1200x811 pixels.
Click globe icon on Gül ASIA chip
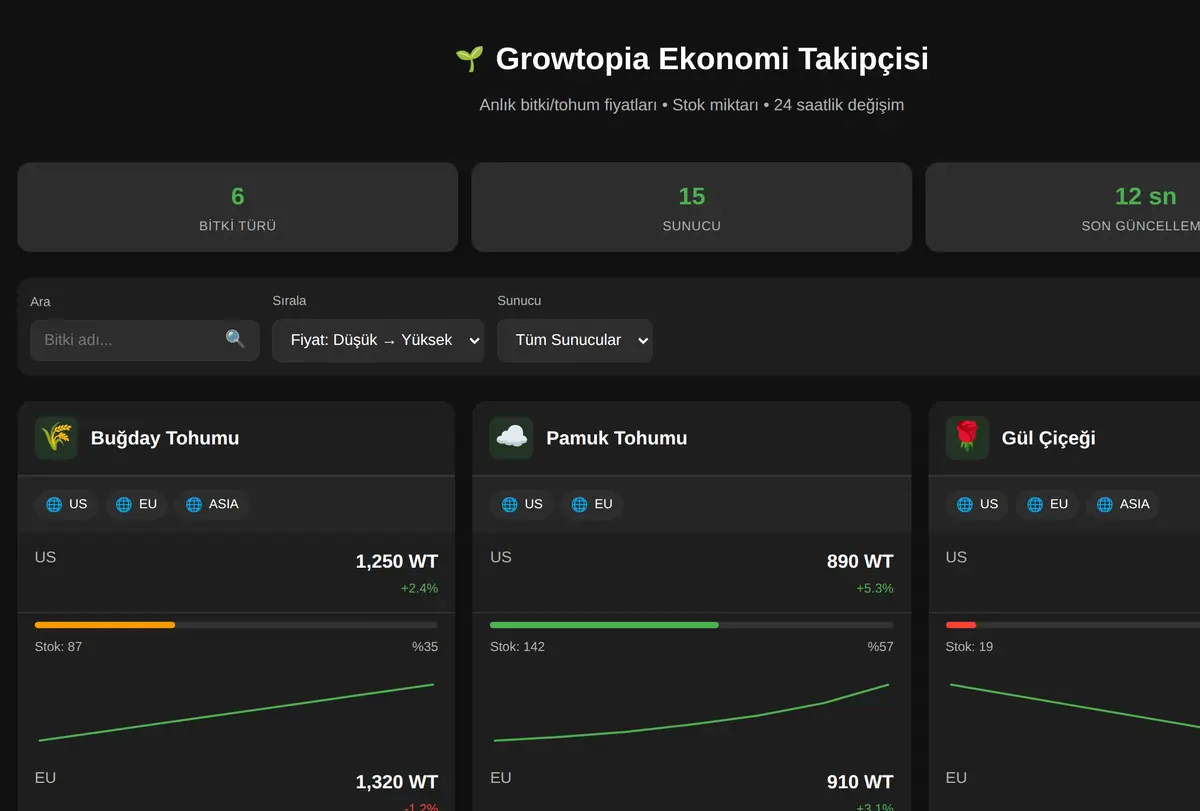[1105, 504]
